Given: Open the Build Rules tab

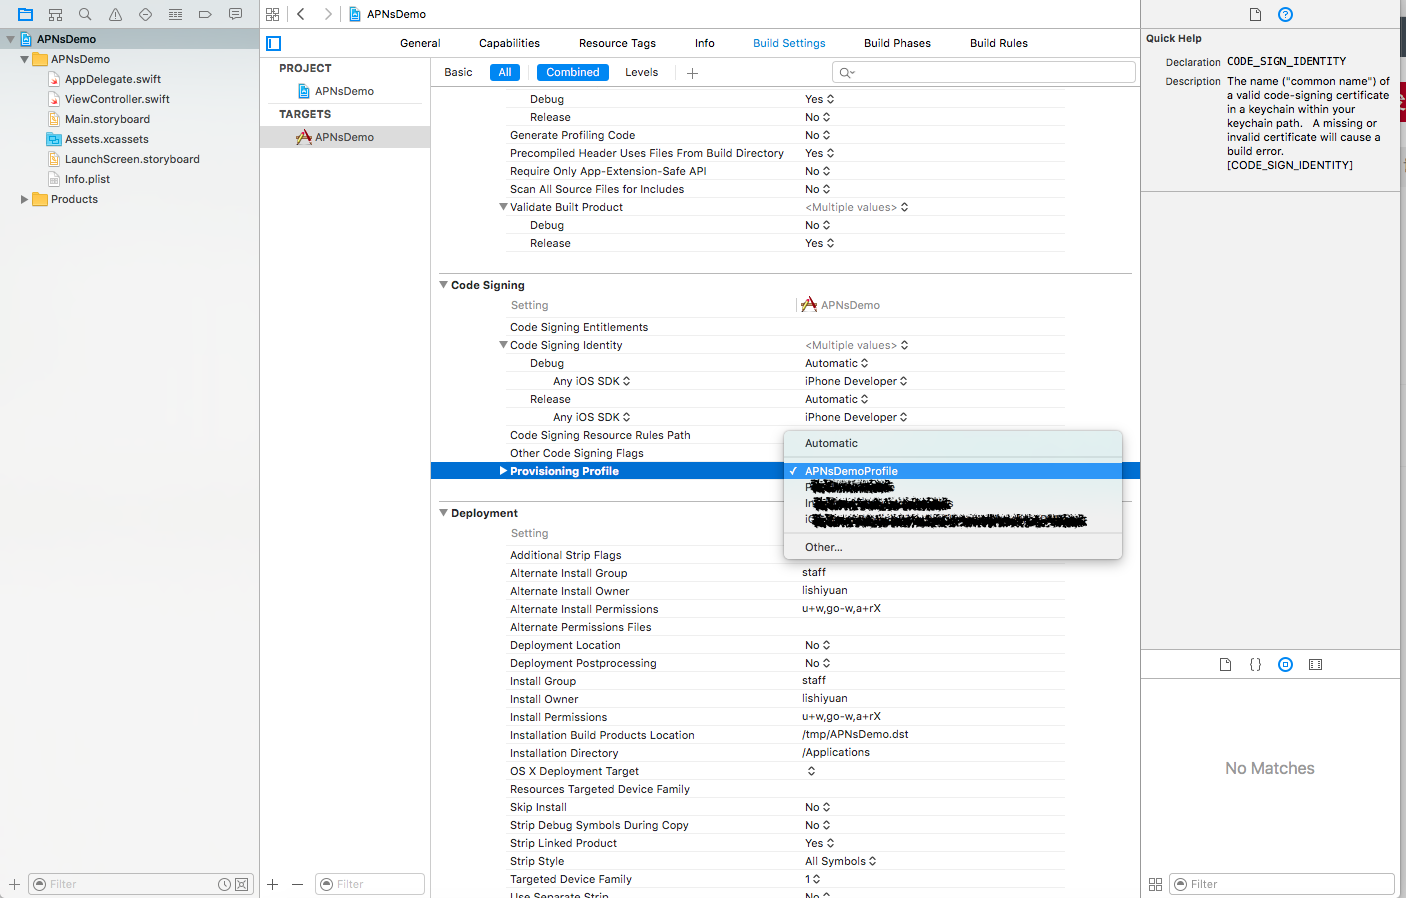Looking at the screenshot, I should coord(999,43).
